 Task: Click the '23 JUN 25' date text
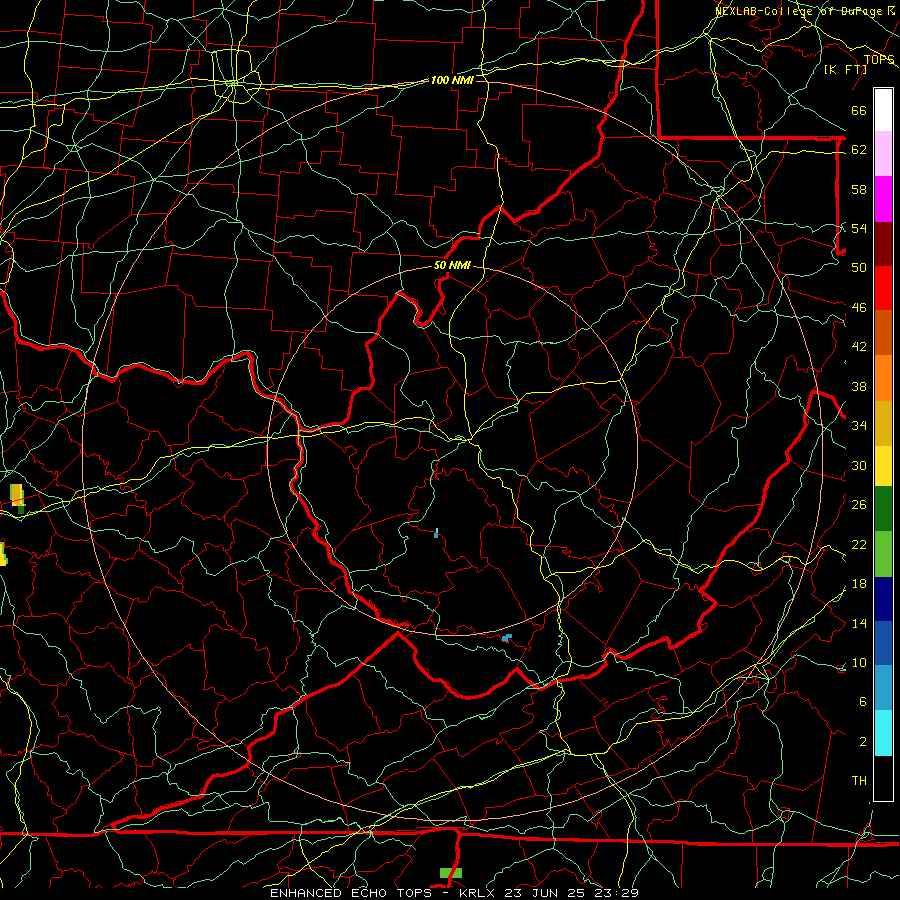546,893
